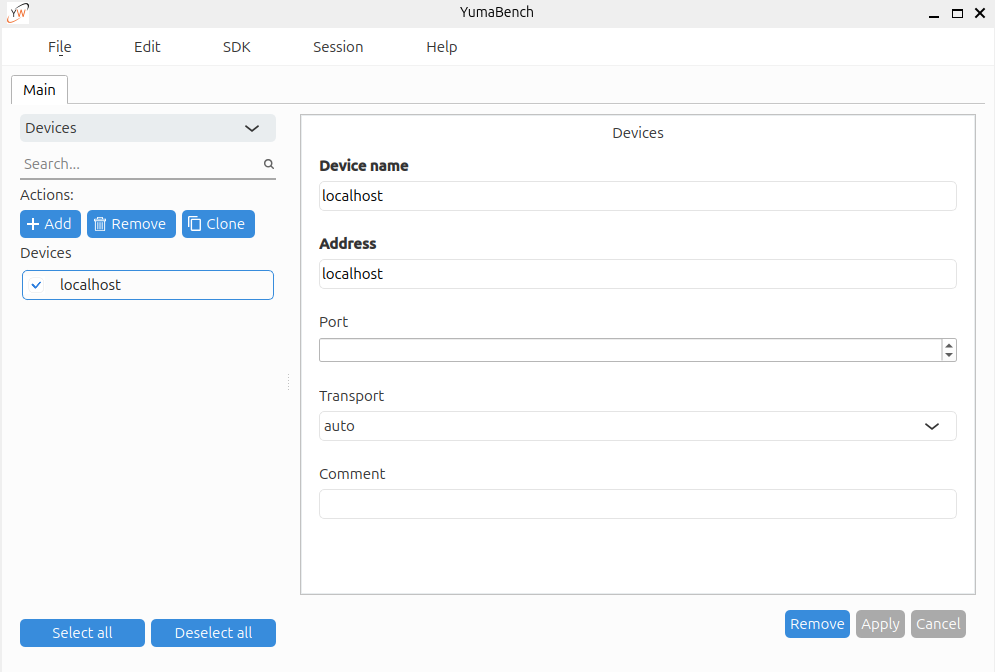This screenshot has width=995, height=672.
Task: Increase the Port value with up arrow
Action: pos(949,345)
